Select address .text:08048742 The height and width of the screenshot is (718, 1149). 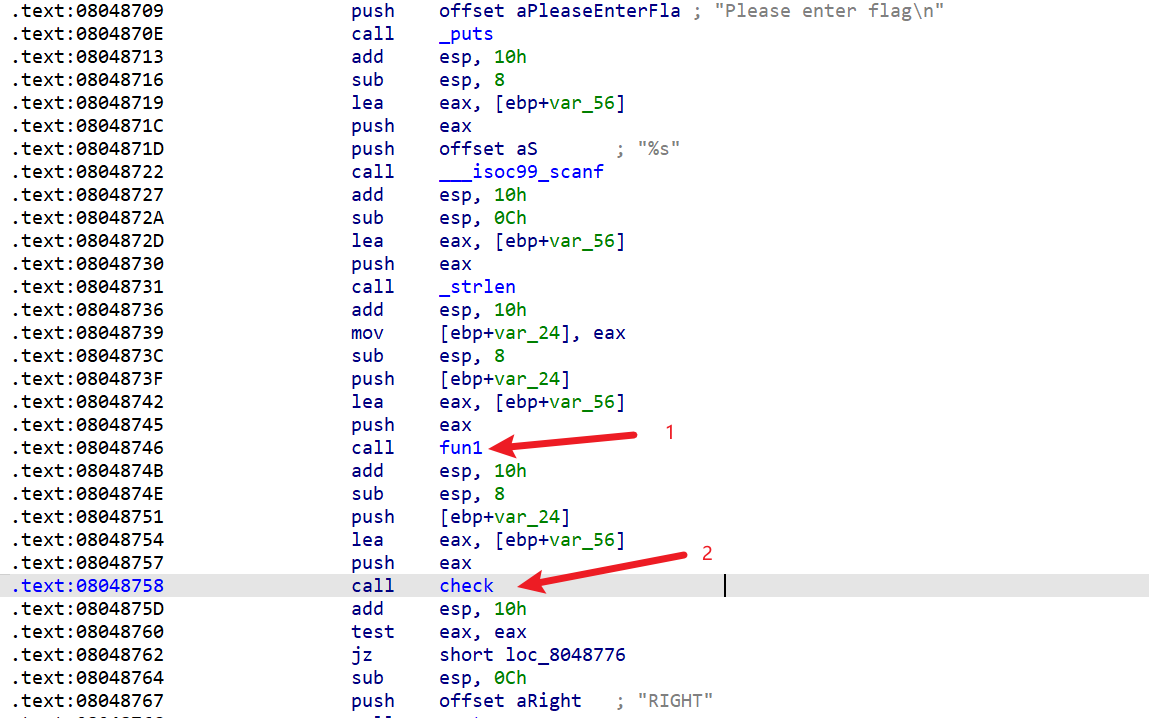click(x=87, y=401)
